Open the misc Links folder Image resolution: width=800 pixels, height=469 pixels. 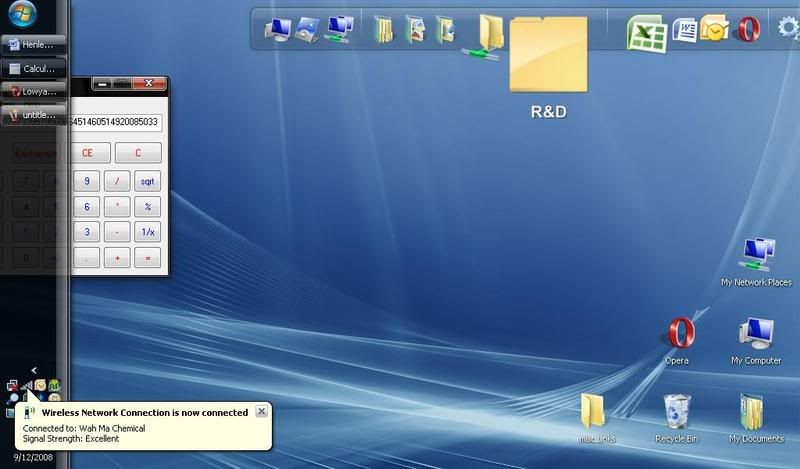(x=594, y=411)
